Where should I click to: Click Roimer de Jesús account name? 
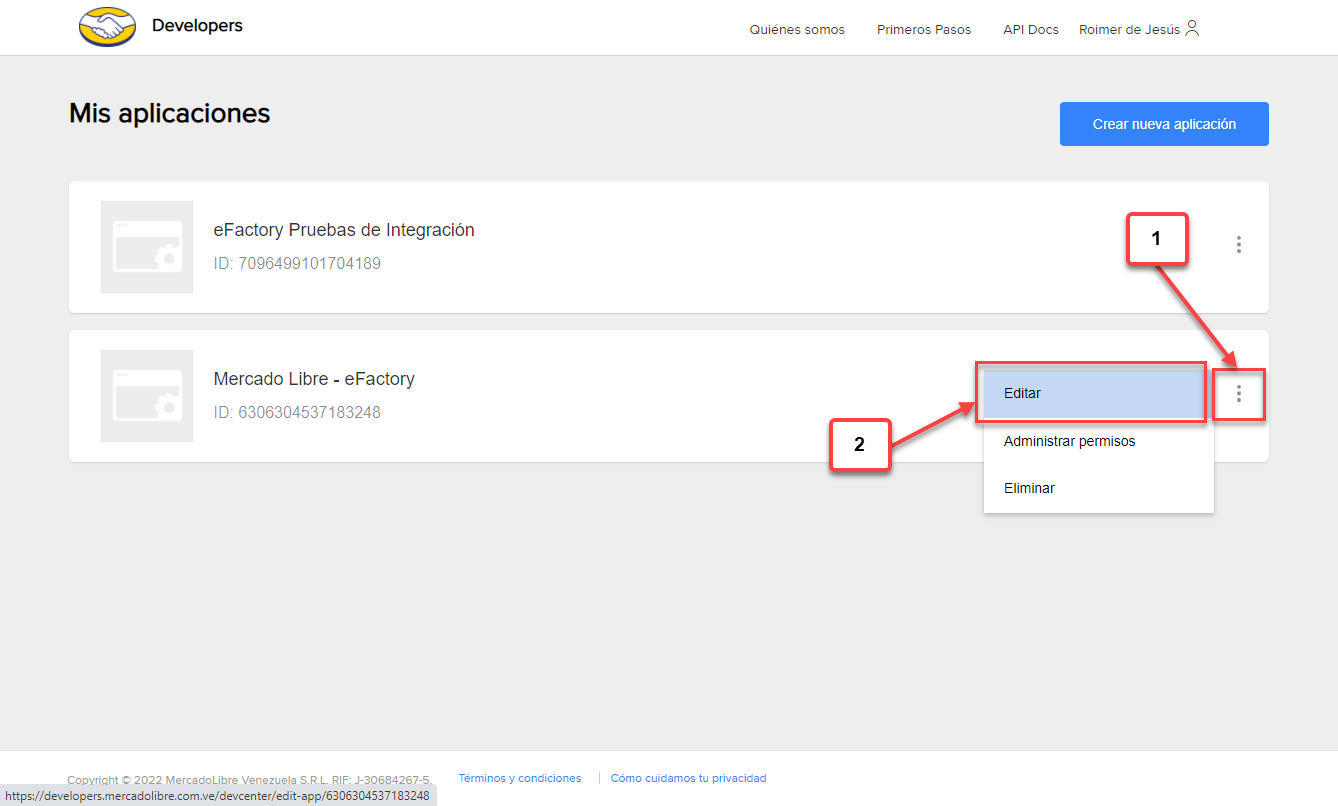point(1129,30)
